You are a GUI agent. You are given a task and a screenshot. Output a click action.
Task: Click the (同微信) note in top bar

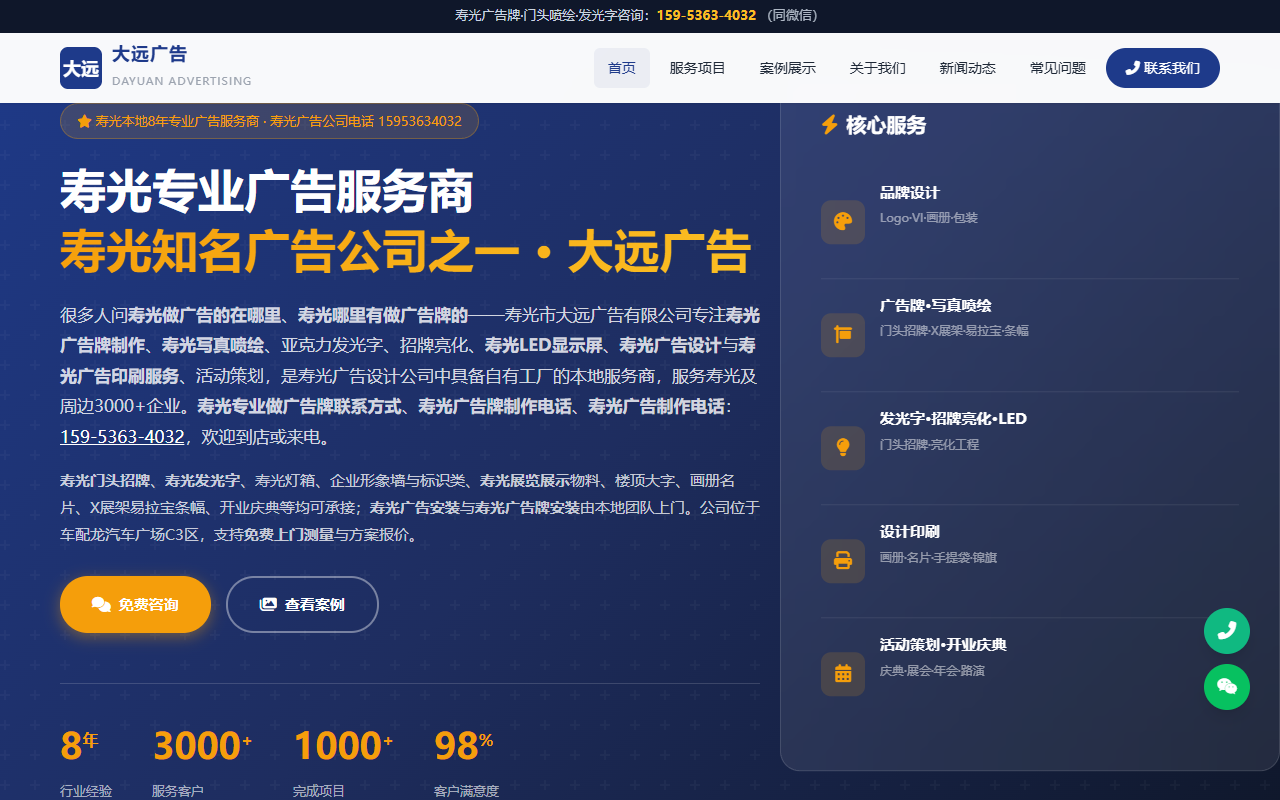[x=792, y=15]
